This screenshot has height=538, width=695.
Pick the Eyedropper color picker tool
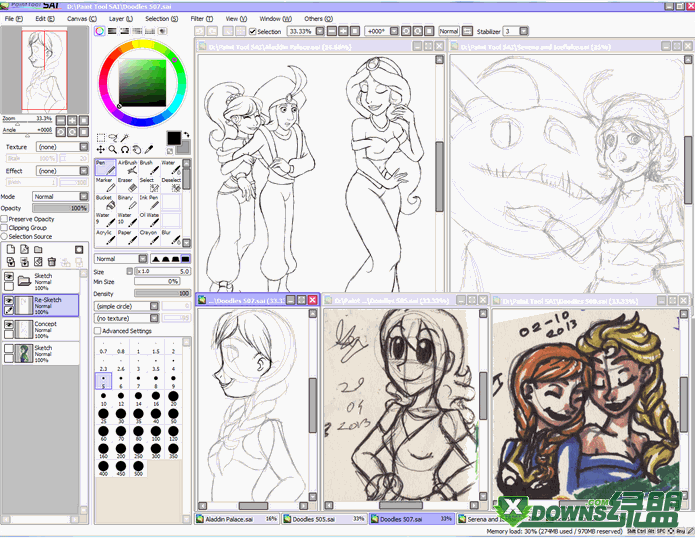click(149, 149)
